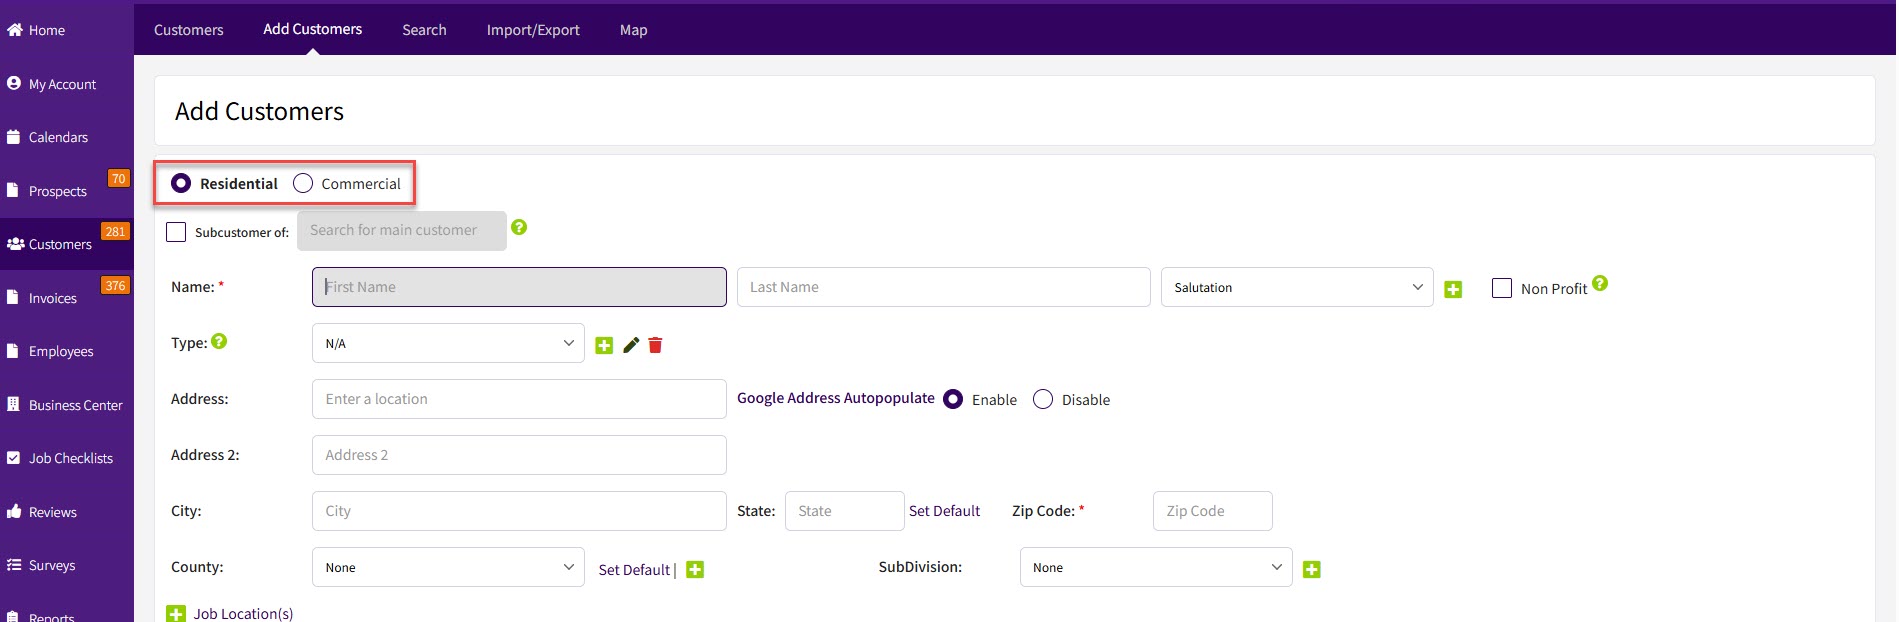Check the Subcustomer of checkbox

(x=176, y=232)
